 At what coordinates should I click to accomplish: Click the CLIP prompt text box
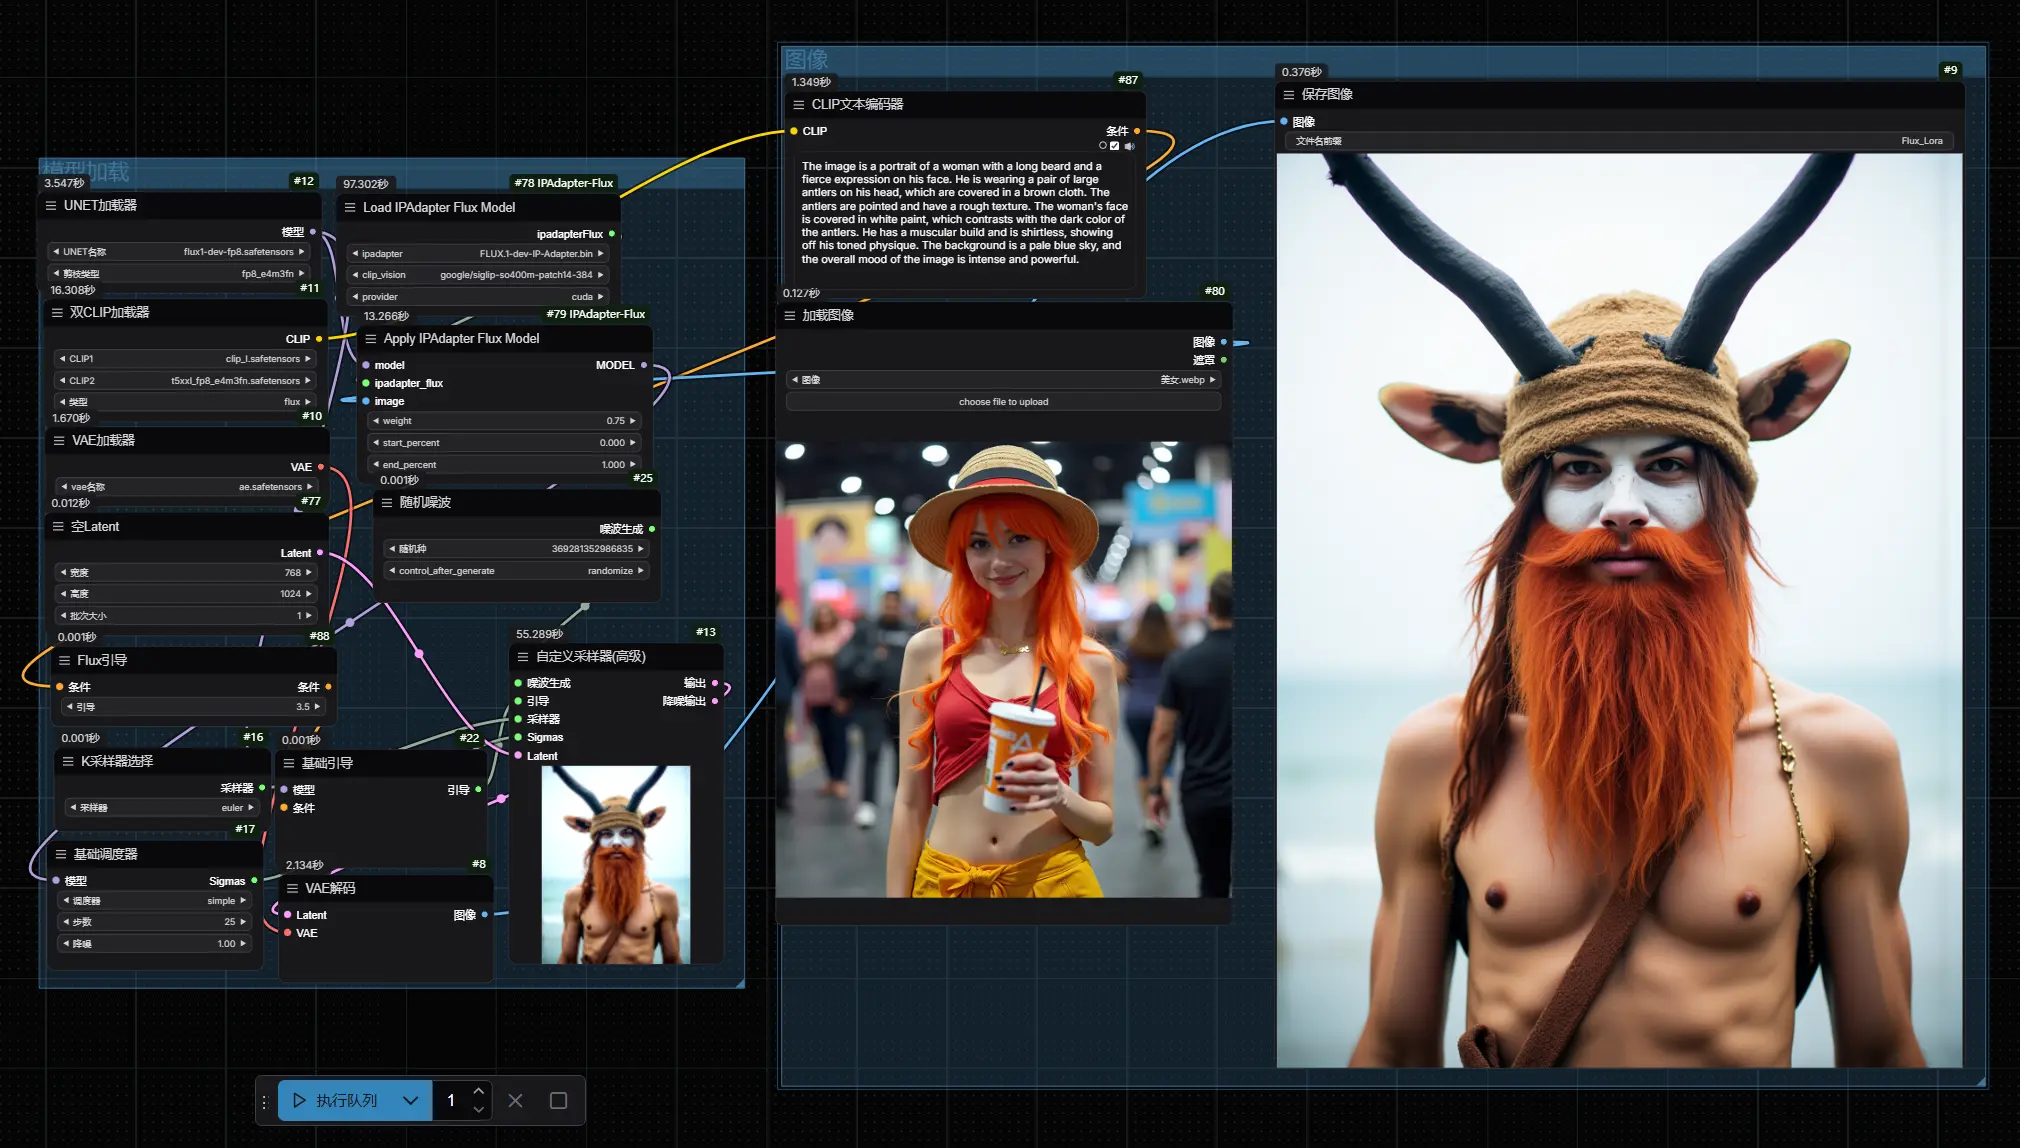(x=964, y=220)
